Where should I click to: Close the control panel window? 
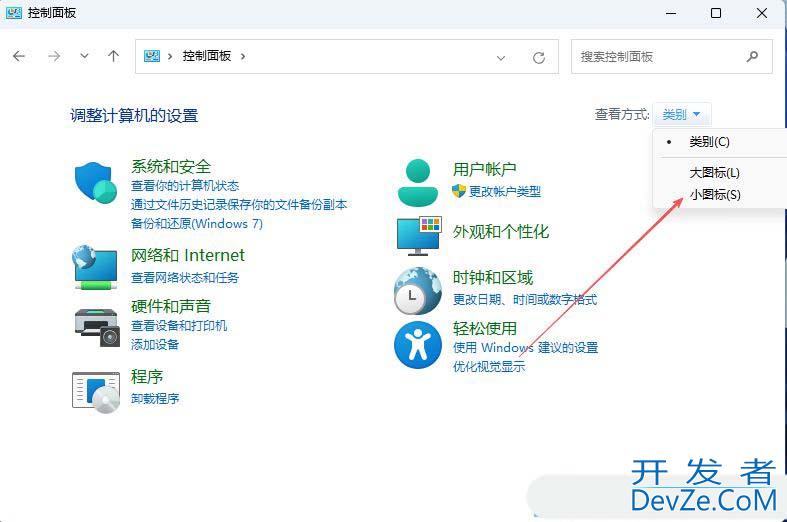click(762, 14)
